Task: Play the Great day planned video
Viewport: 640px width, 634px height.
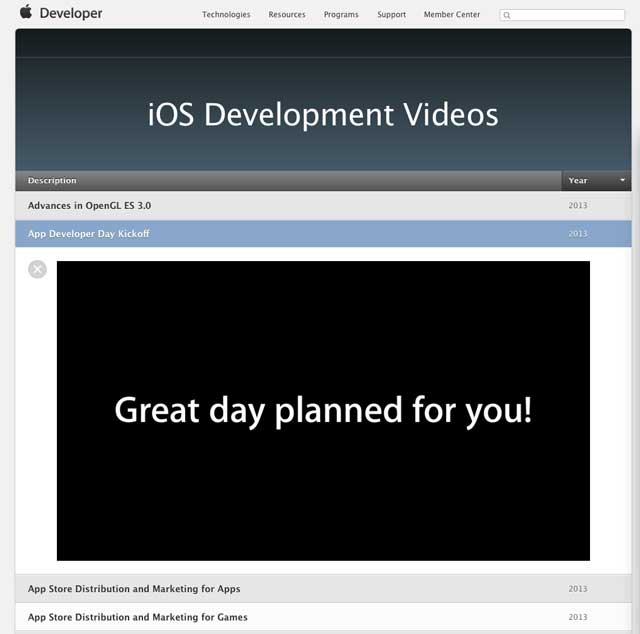Action: [x=323, y=411]
